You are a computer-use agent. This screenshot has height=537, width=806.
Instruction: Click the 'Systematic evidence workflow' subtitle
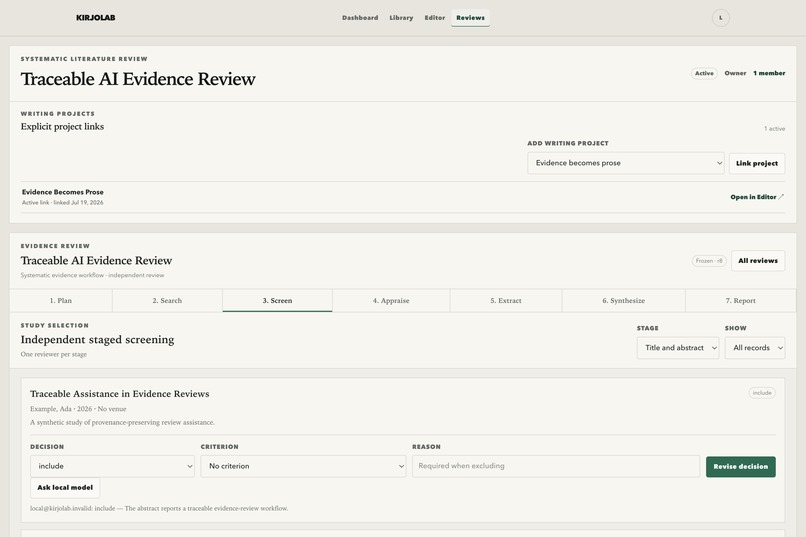pos(93,275)
